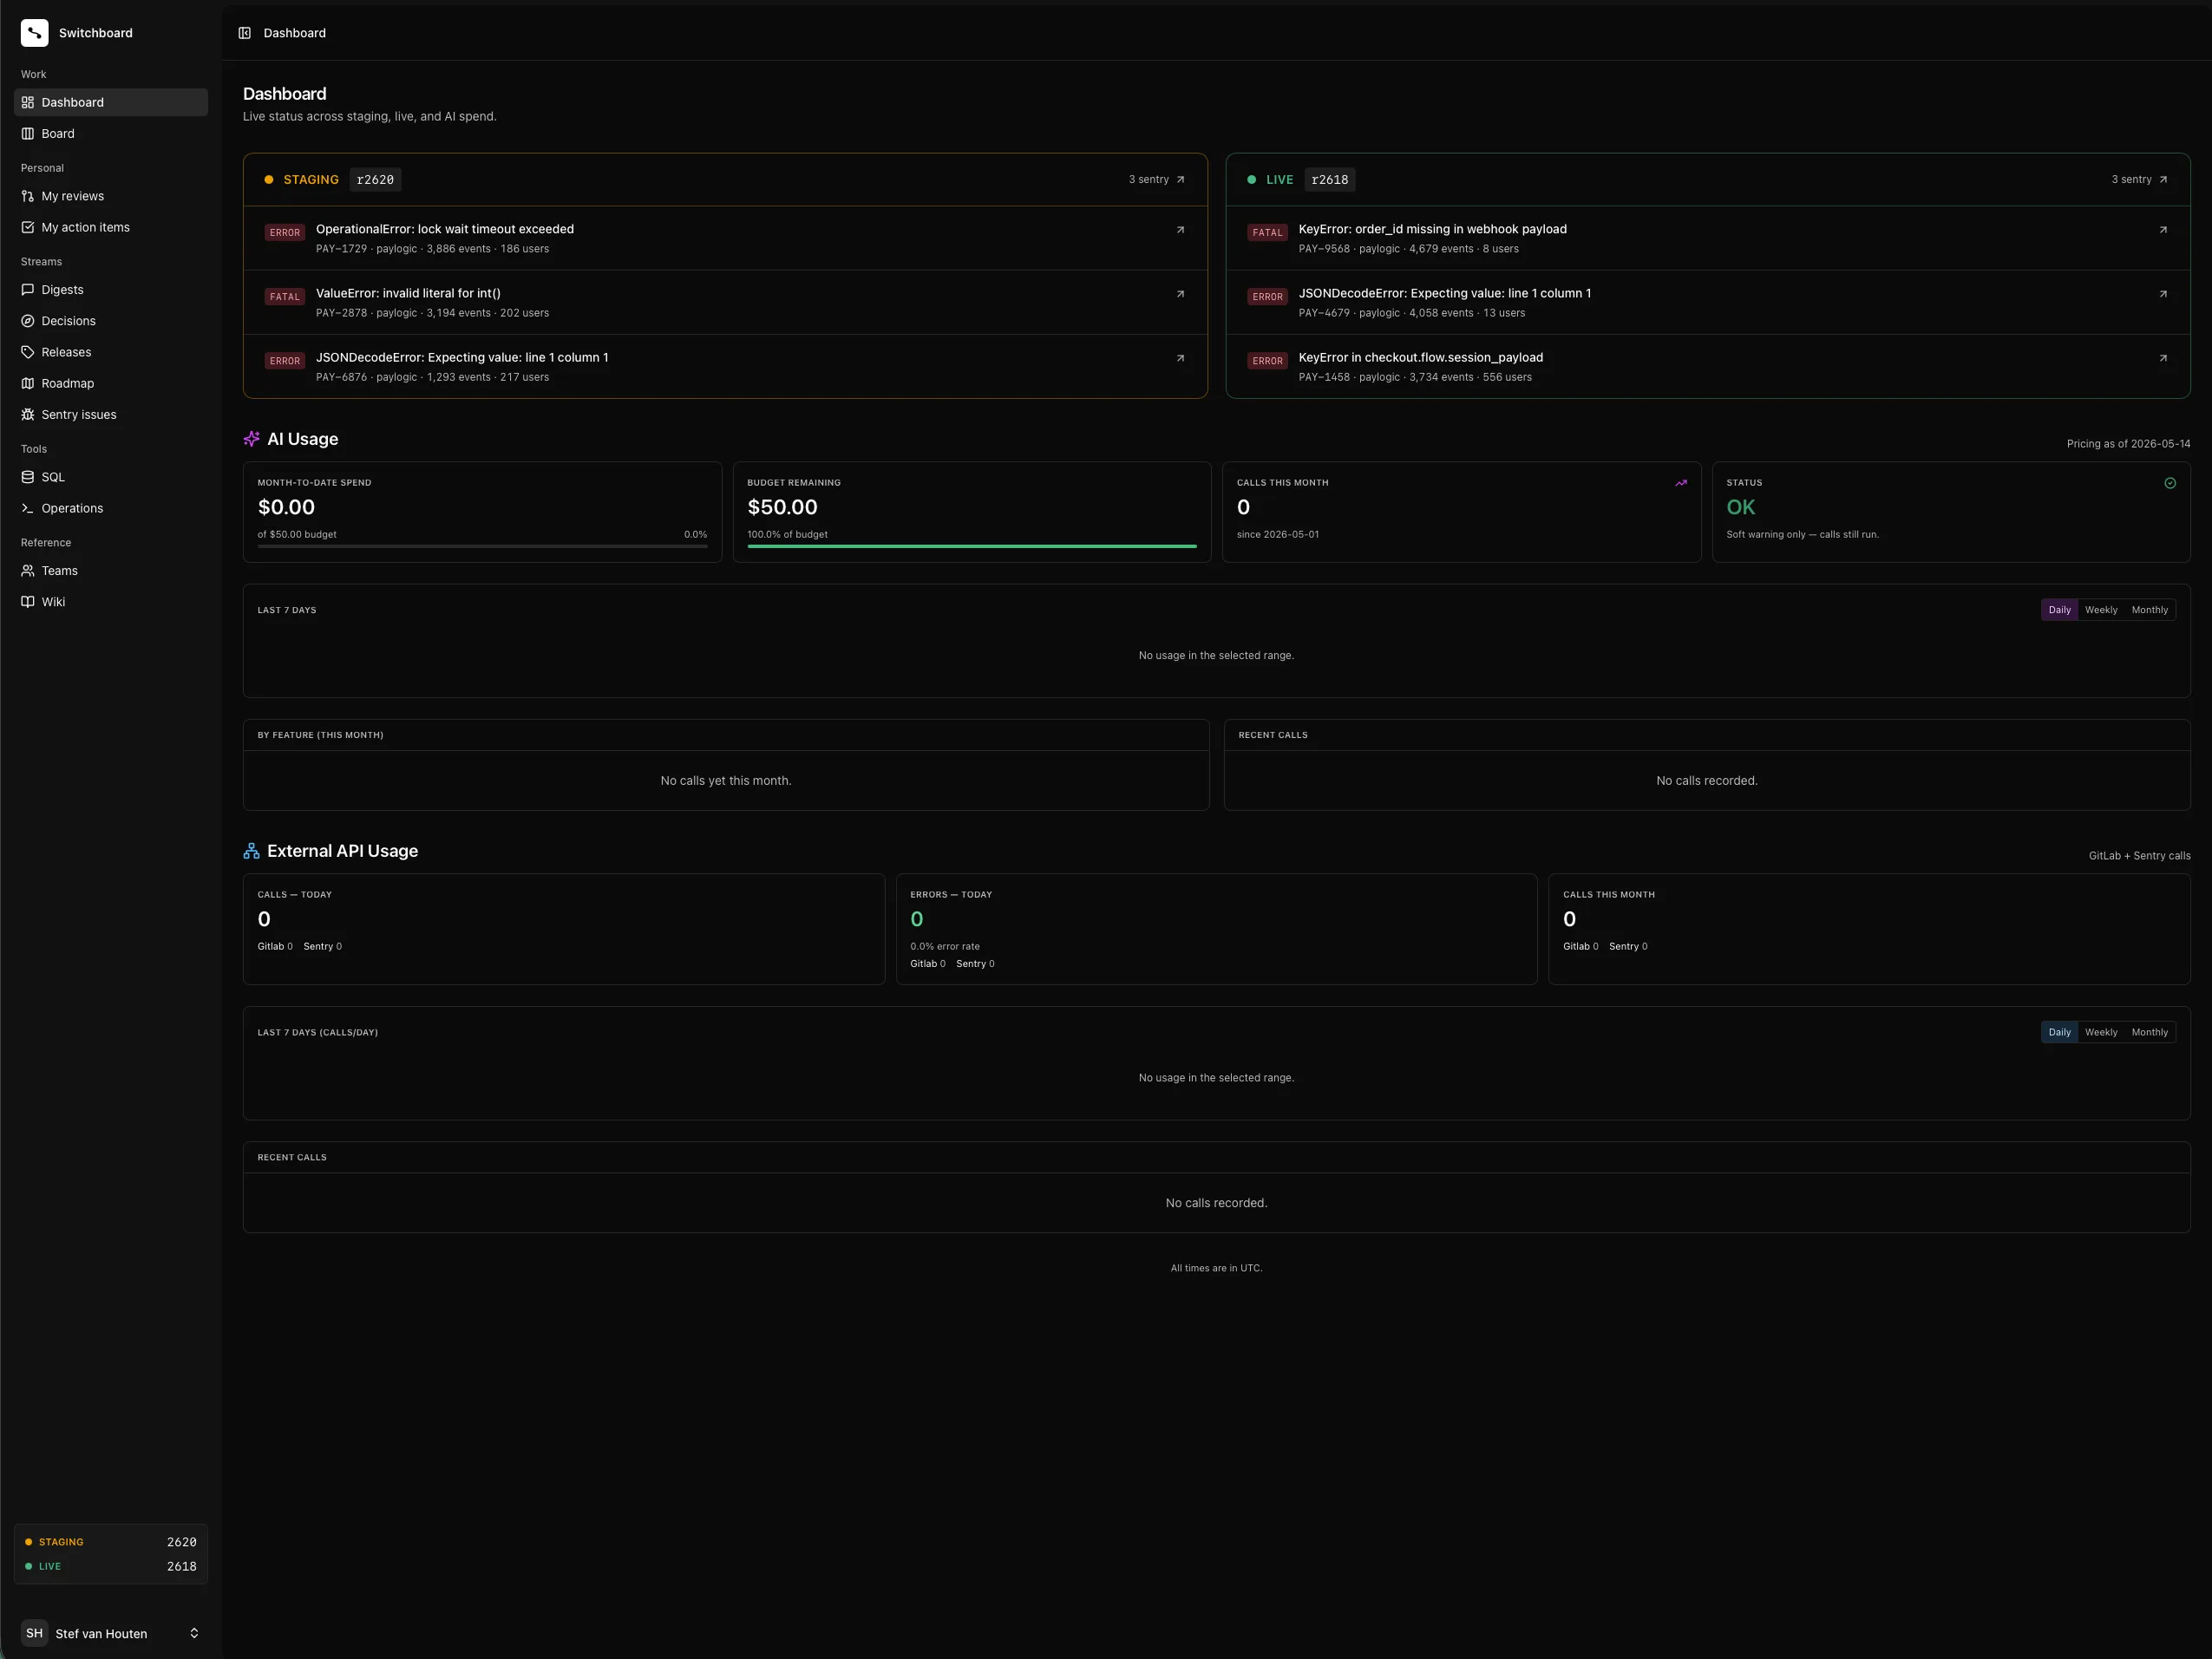Open external link for KeyError order_id missing
Image resolution: width=2212 pixels, height=1659 pixels.
pos(2163,230)
